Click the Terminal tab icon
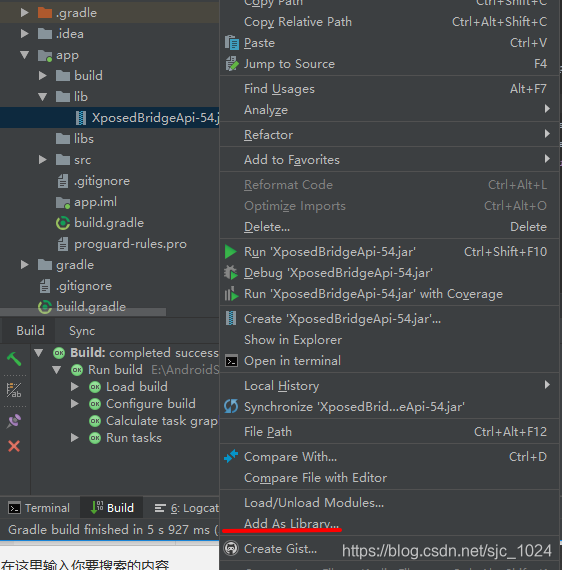562x570 pixels. point(15,508)
